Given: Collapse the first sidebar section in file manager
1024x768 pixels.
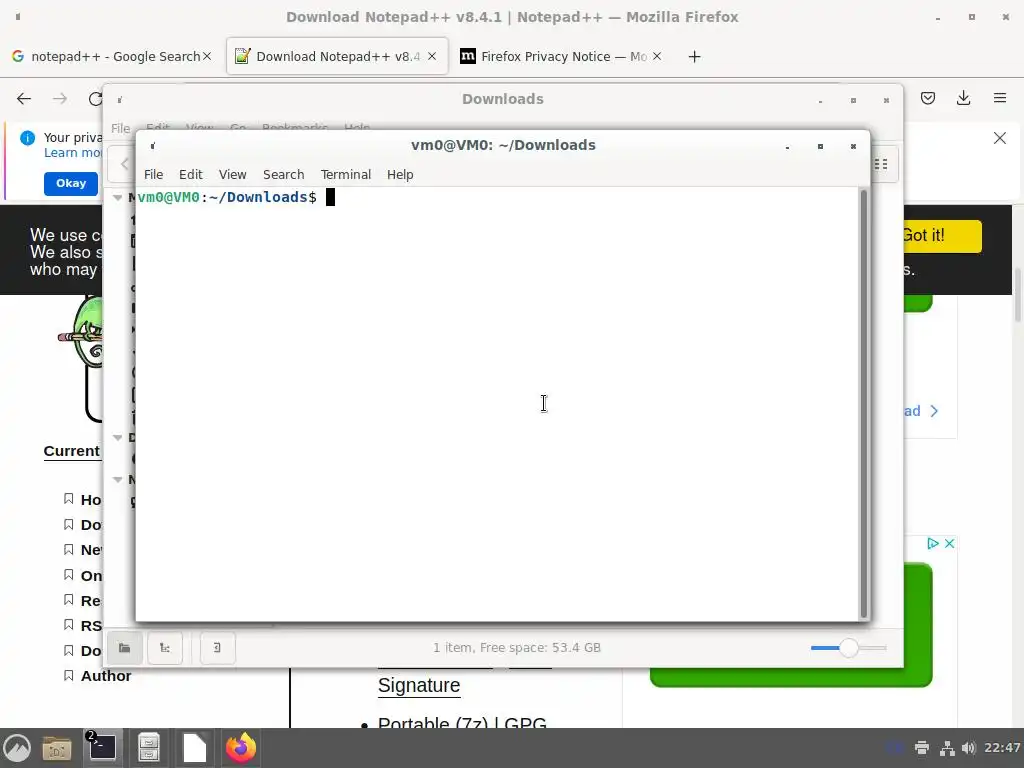Looking at the screenshot, I should (x=118, y=197).
